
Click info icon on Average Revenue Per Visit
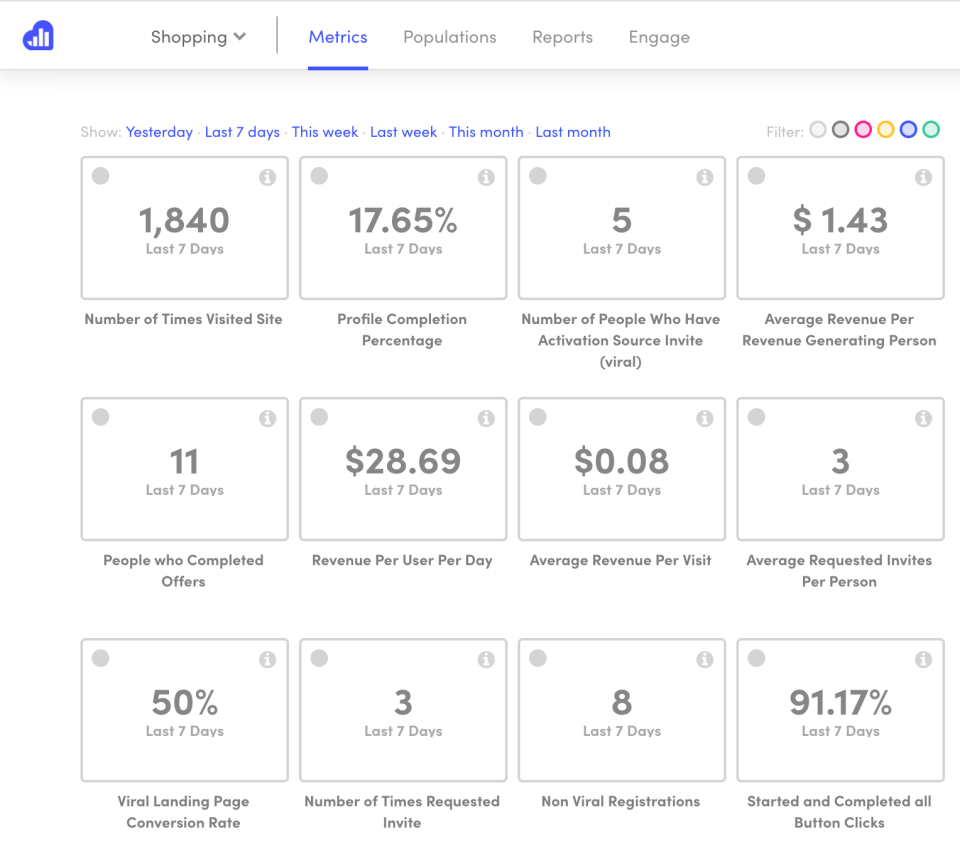(704, 418)
